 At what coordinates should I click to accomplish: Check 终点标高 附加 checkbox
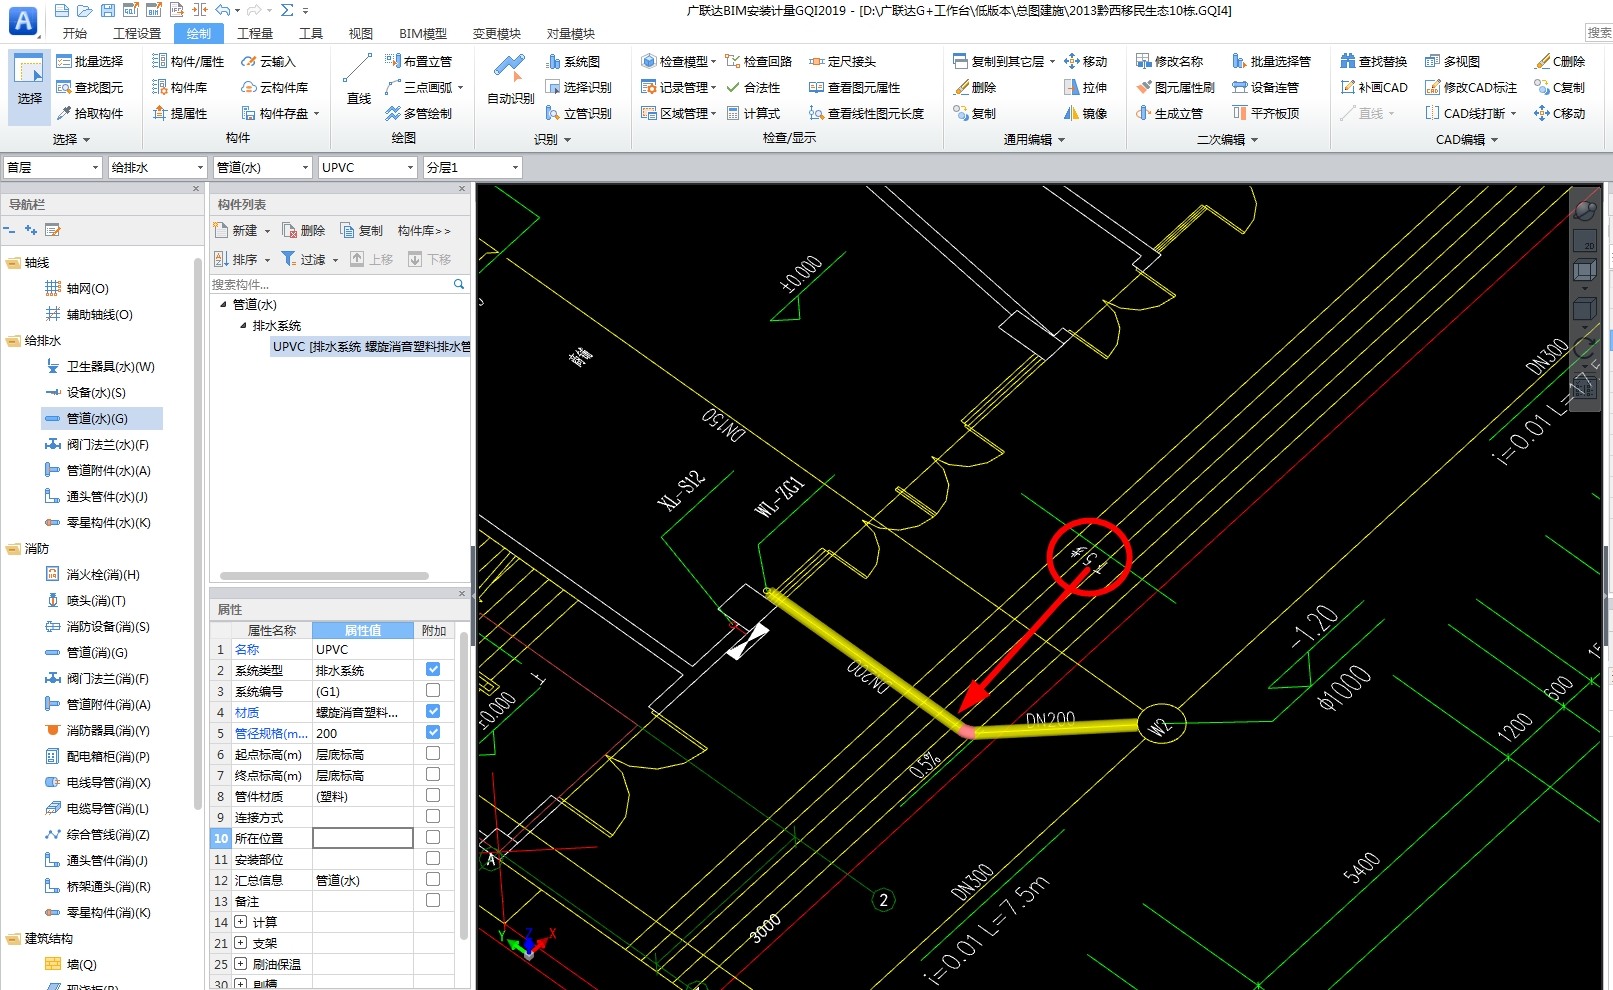[x=433, y=774]
